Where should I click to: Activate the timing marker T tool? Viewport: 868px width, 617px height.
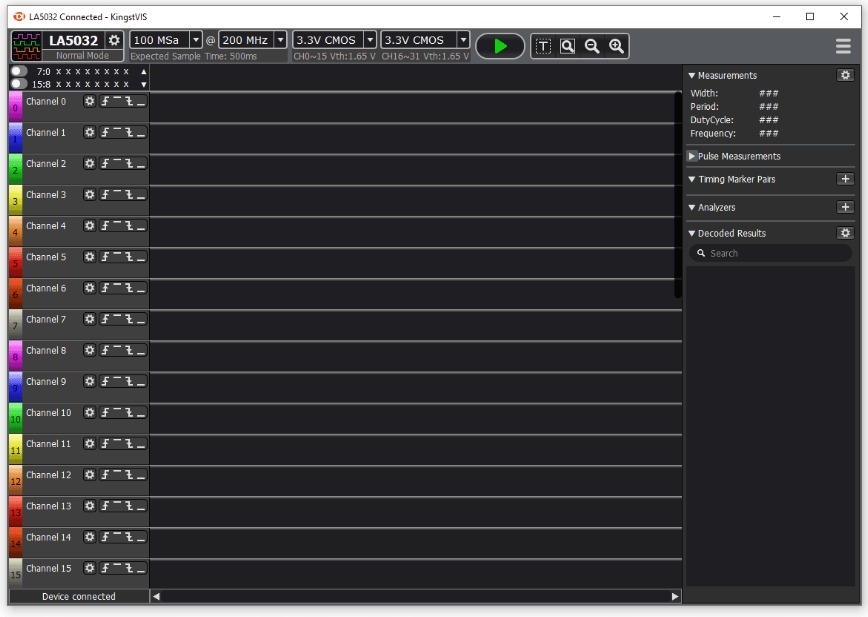pyautogui.click(x=543, y=46)
